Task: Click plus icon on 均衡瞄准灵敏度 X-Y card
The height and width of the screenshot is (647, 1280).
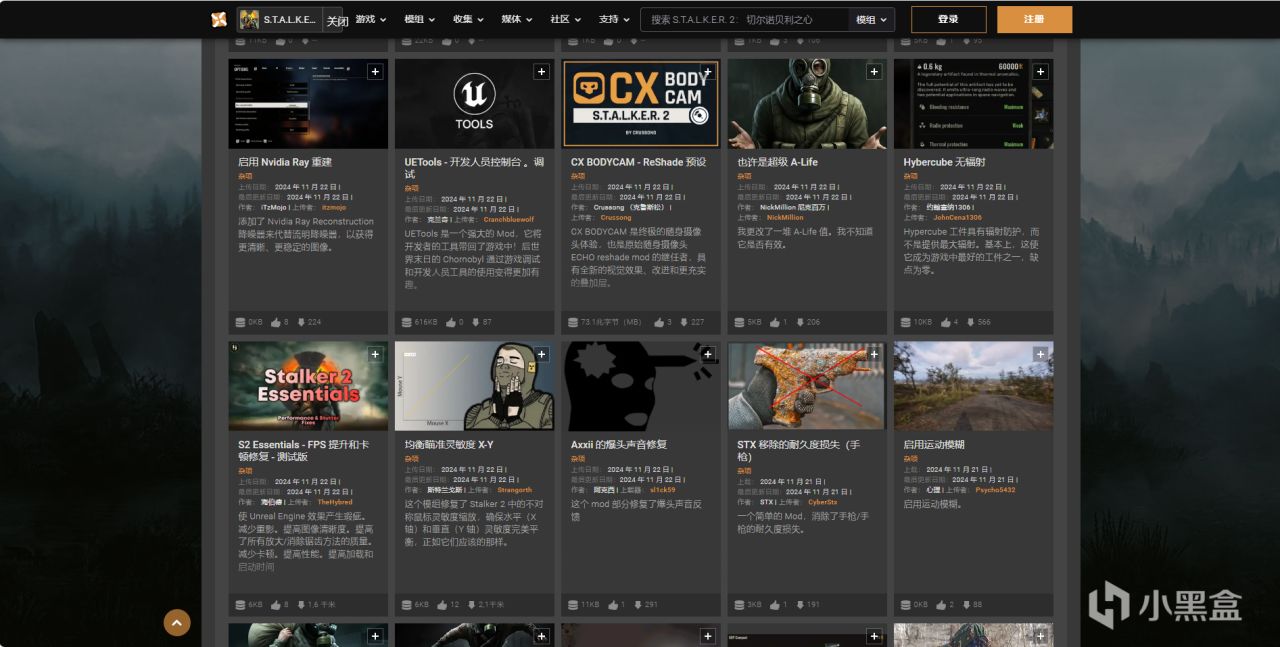Action: (x=541, y=354)
